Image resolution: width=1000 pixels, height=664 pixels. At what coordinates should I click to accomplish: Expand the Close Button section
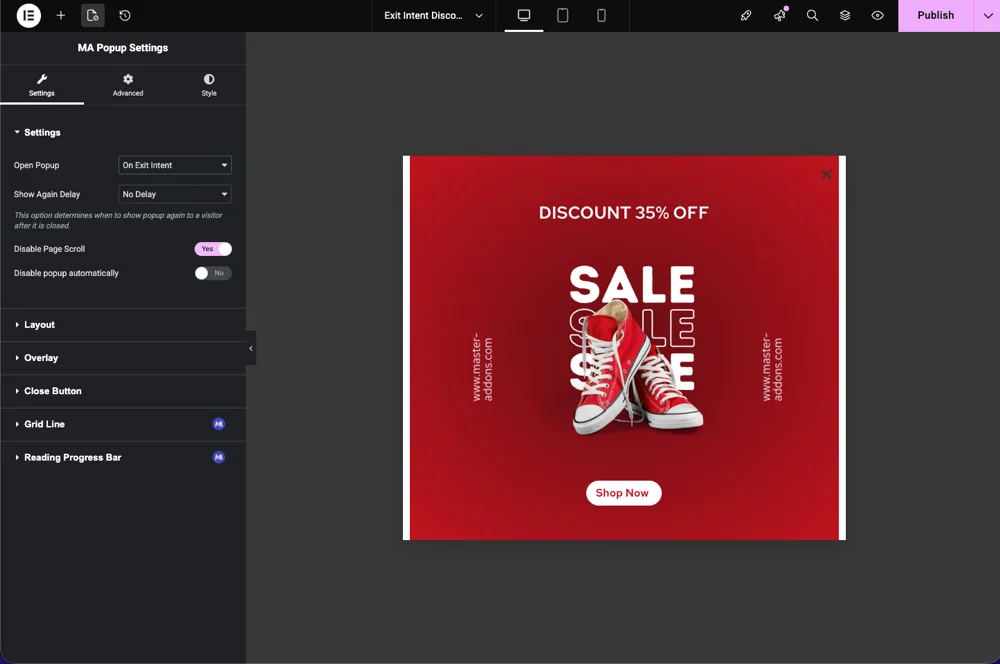pos(122,391)
